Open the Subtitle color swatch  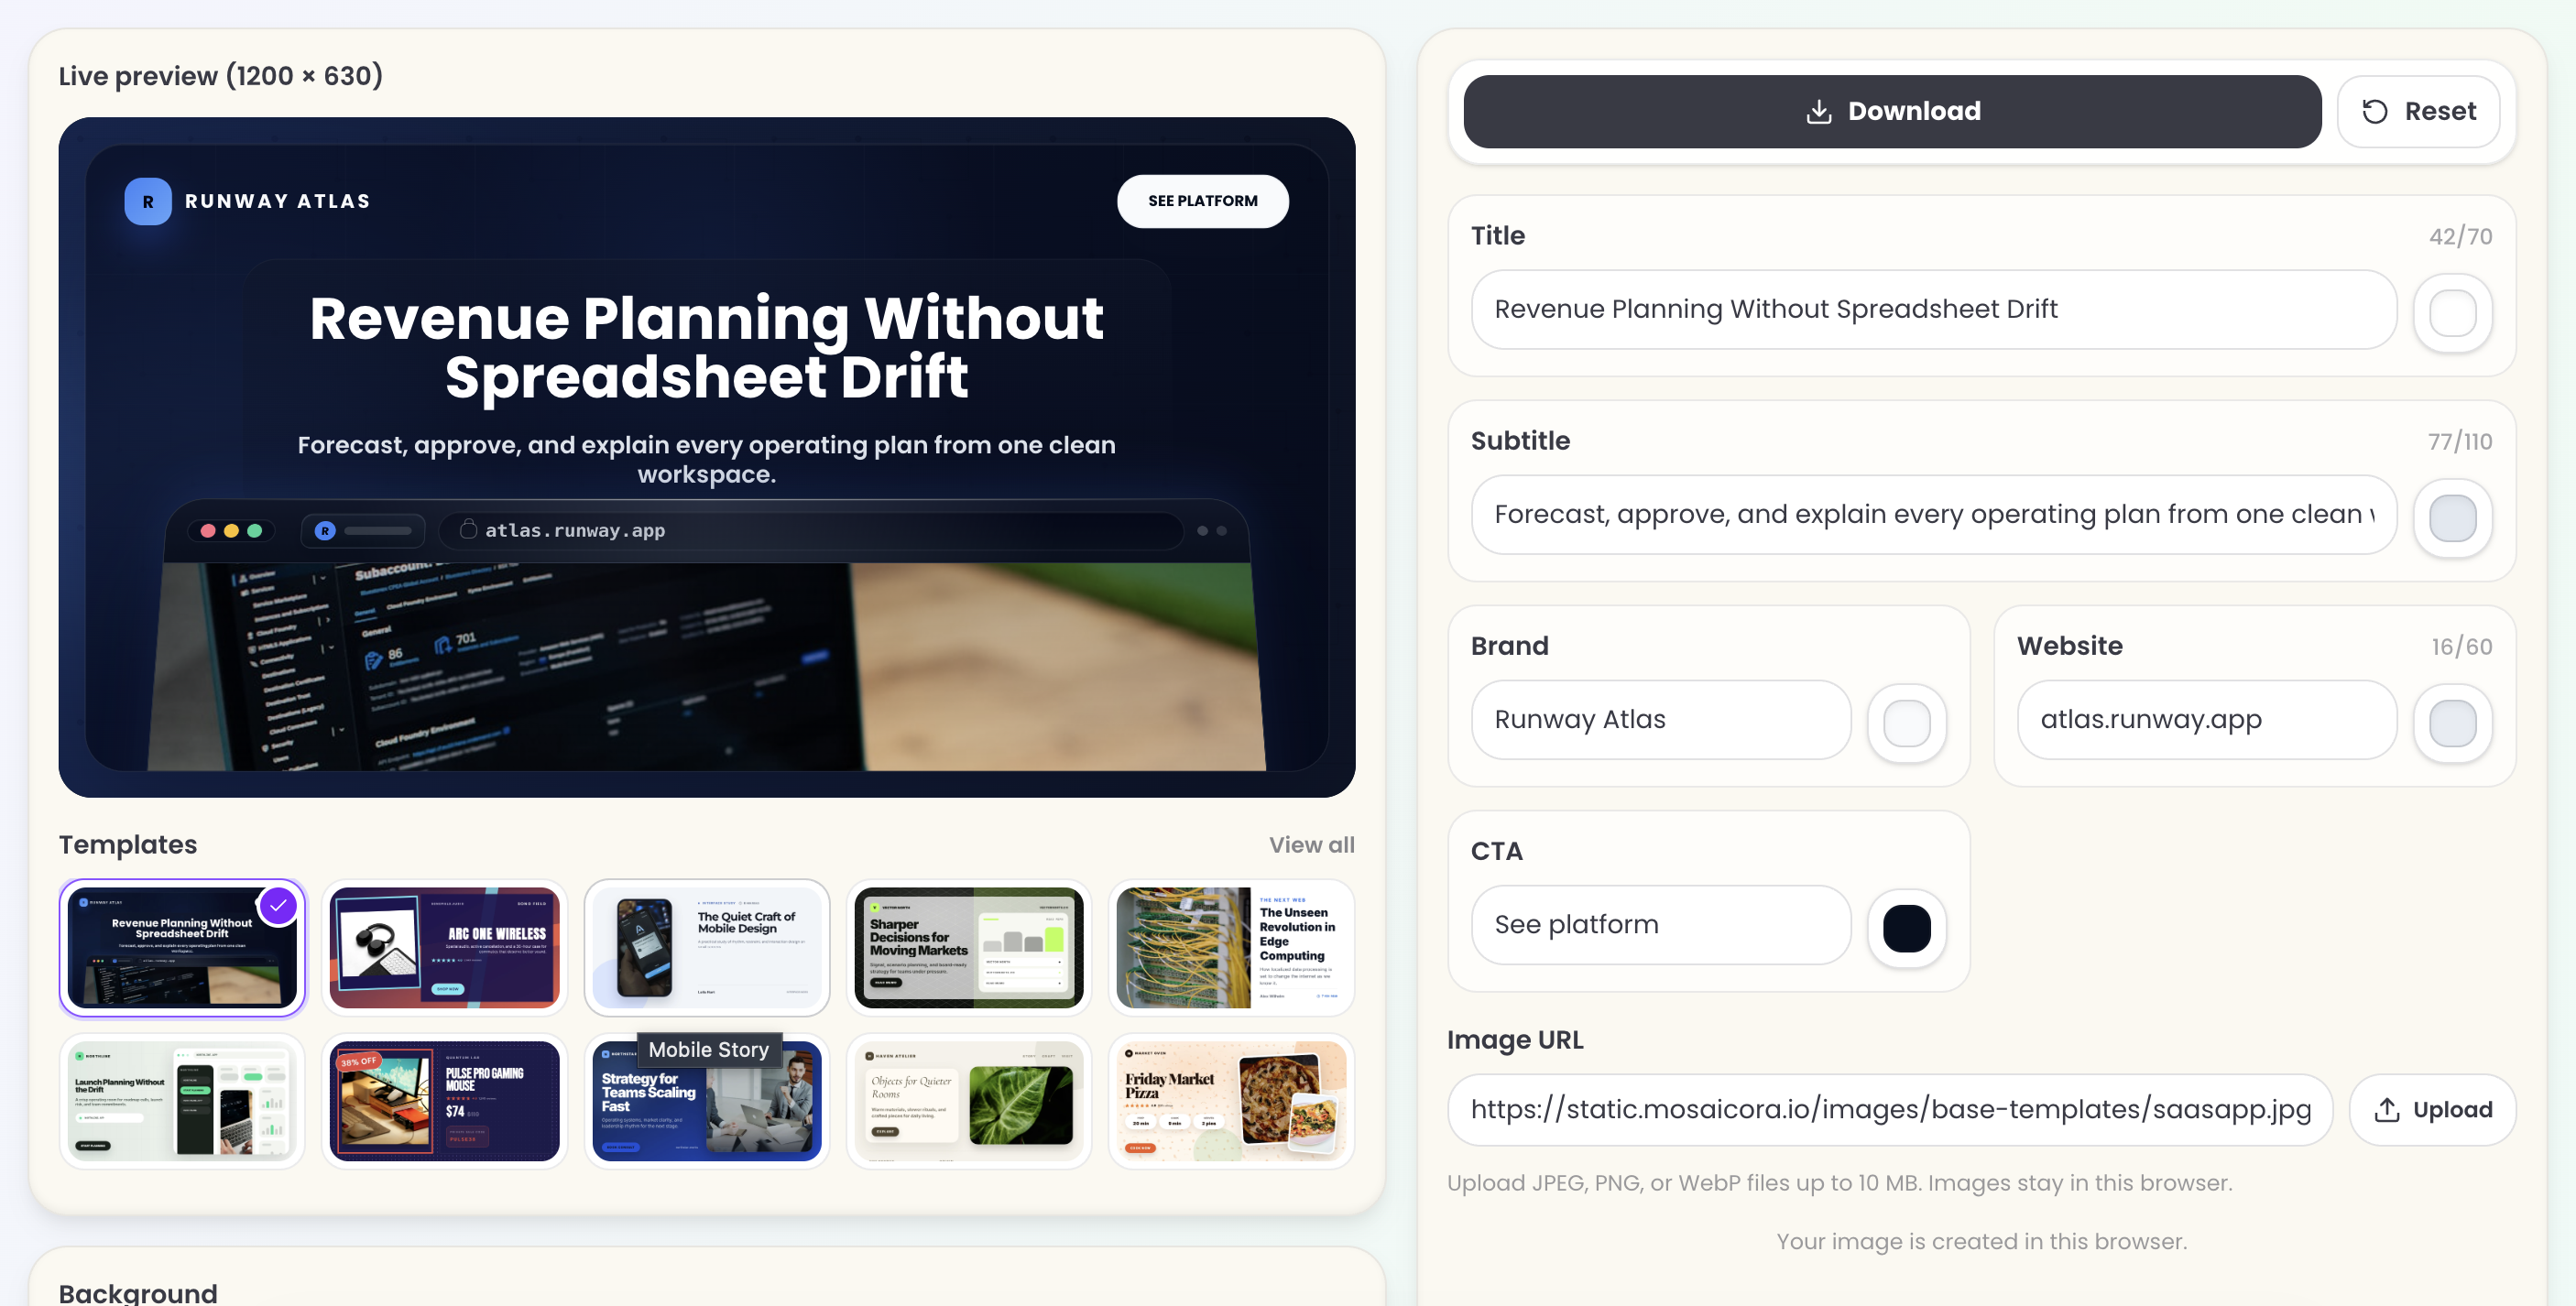click(x=2452, y=518)
